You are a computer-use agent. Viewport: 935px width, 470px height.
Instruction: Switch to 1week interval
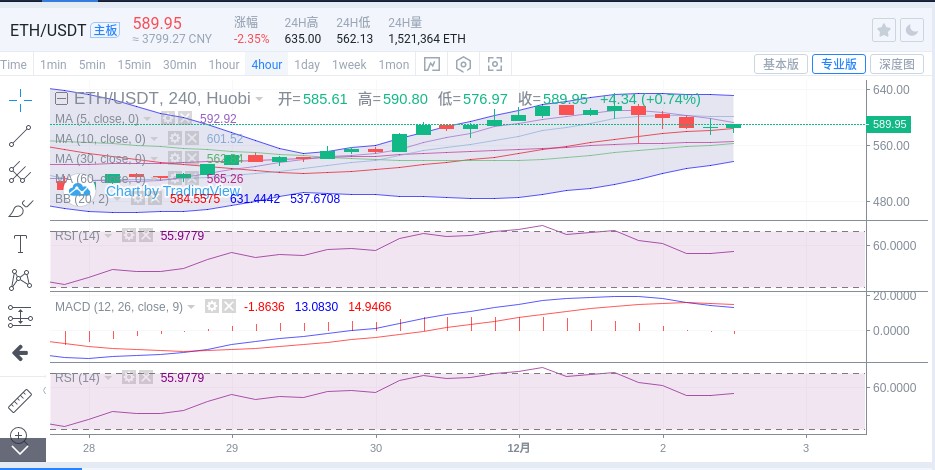click(349, 64)
